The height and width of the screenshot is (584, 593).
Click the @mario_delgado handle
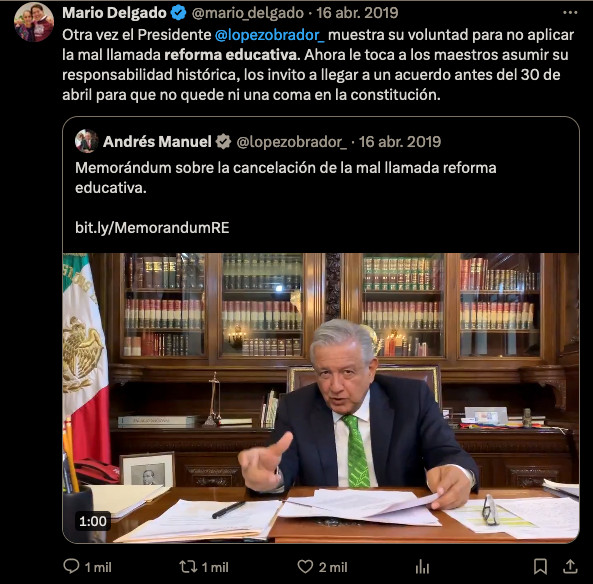[247, 13]
